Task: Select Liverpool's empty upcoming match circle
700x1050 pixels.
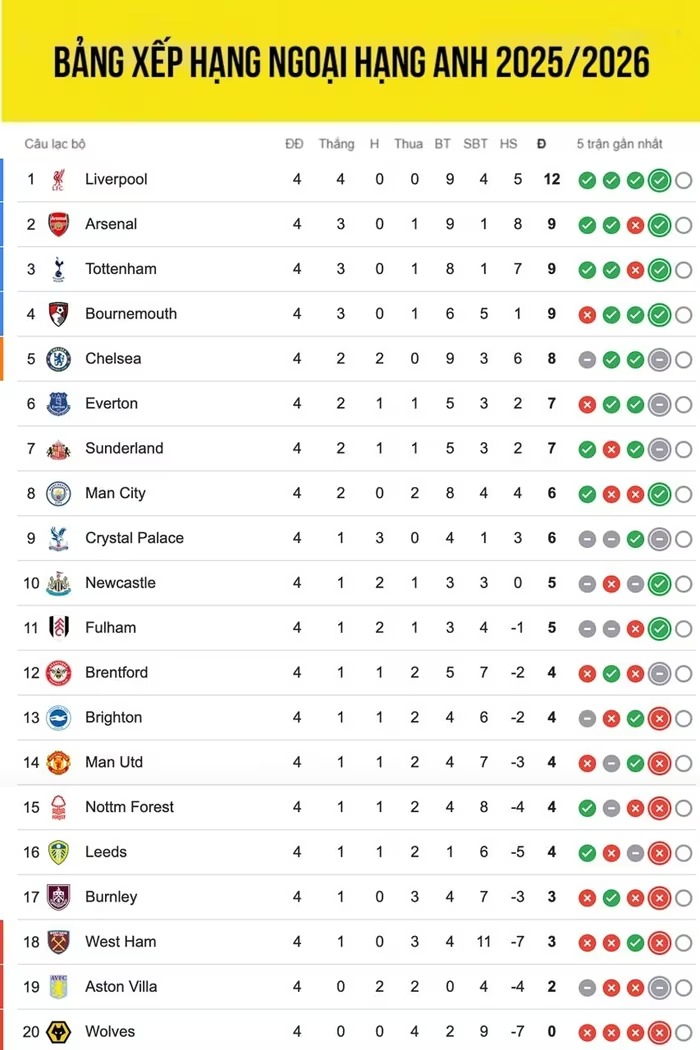Action: click(683, 180)
